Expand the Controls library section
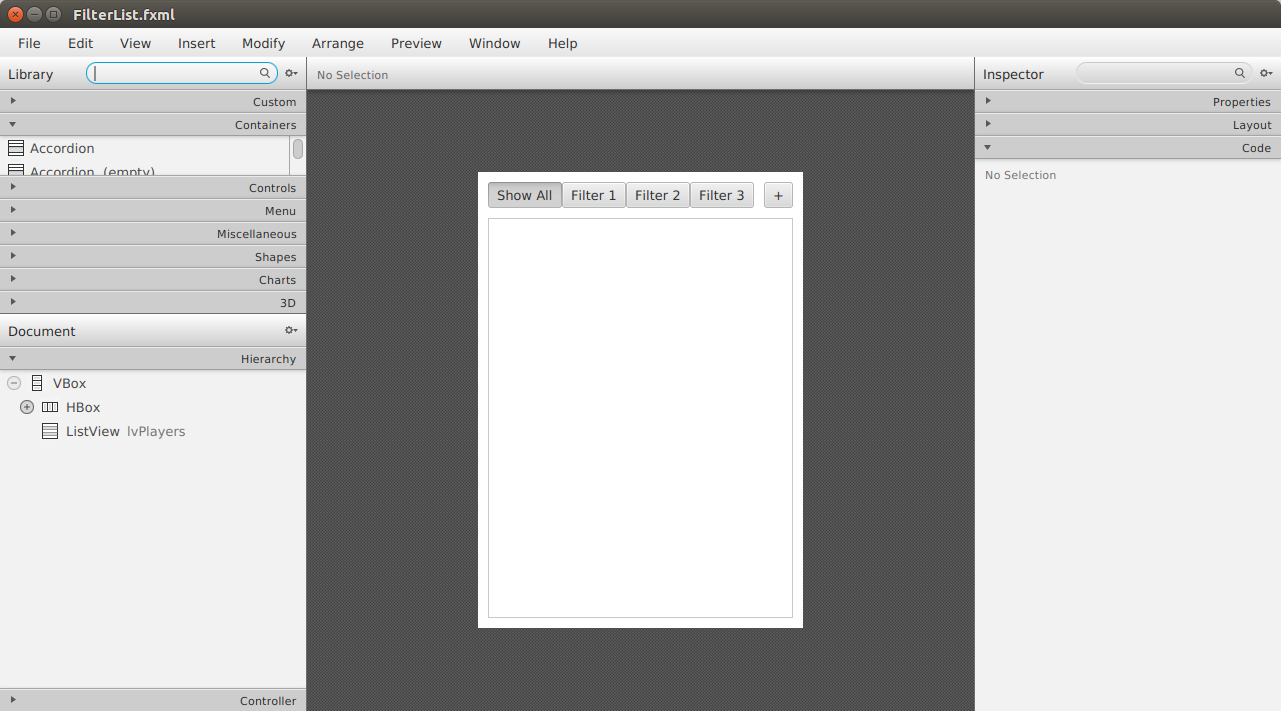The image size is (1281, 711). coord(13,187)
